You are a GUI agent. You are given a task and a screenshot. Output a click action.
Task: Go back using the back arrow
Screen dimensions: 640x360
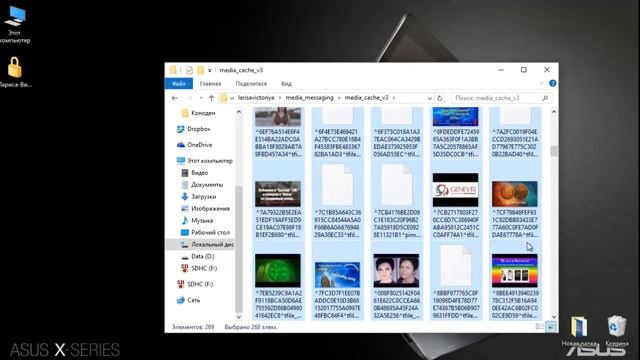(x=175, y=98)
